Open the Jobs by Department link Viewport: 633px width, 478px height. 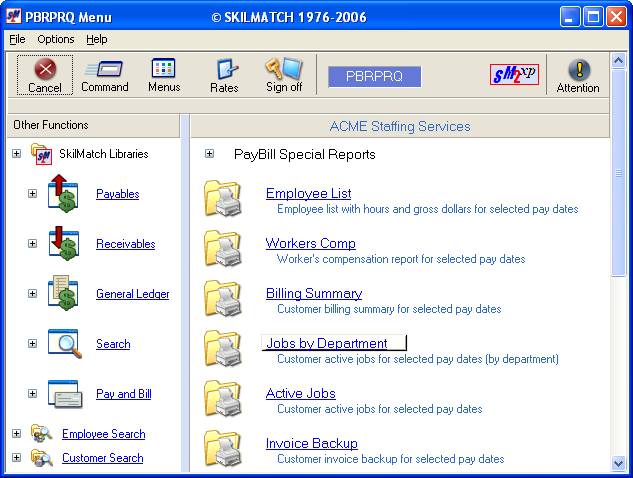(327, 344)
